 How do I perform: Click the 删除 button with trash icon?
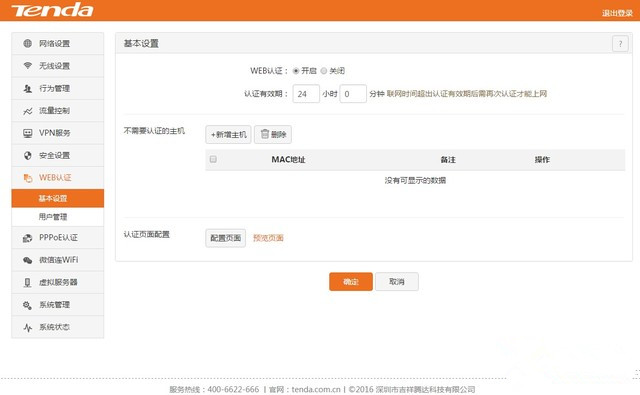tap(273, 135)
